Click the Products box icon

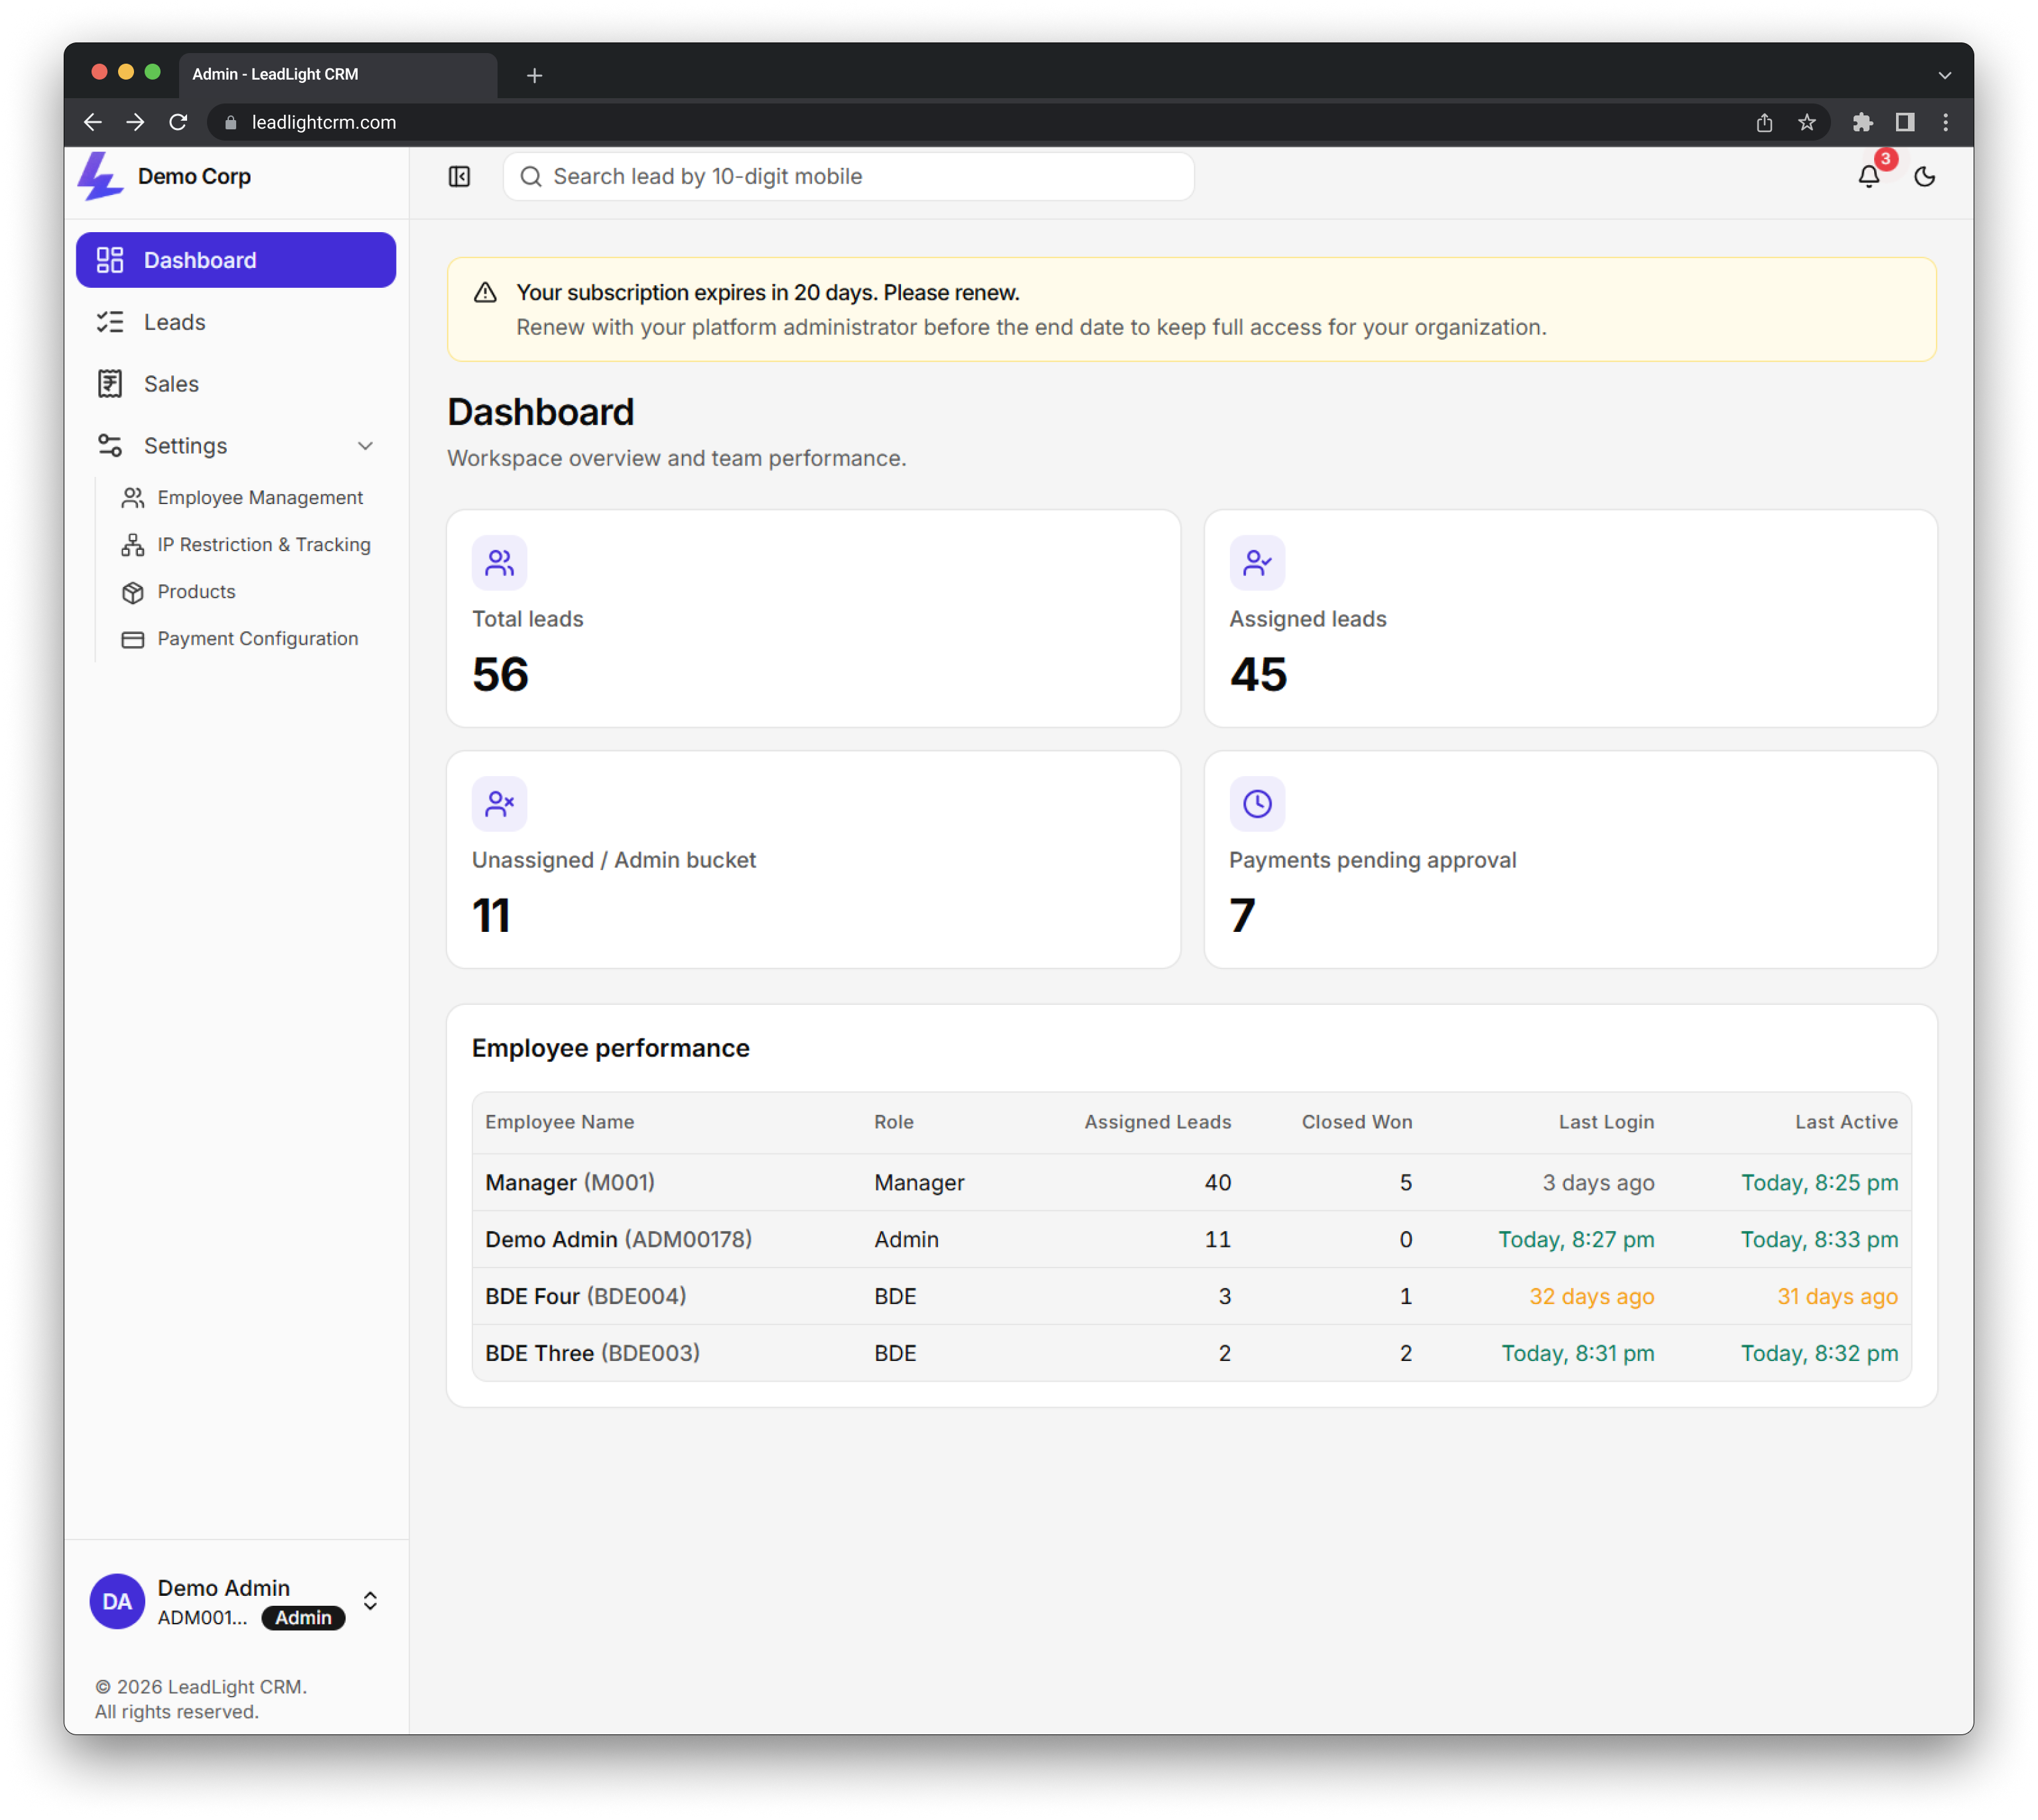pyautogui.click(x=133, y=593)
